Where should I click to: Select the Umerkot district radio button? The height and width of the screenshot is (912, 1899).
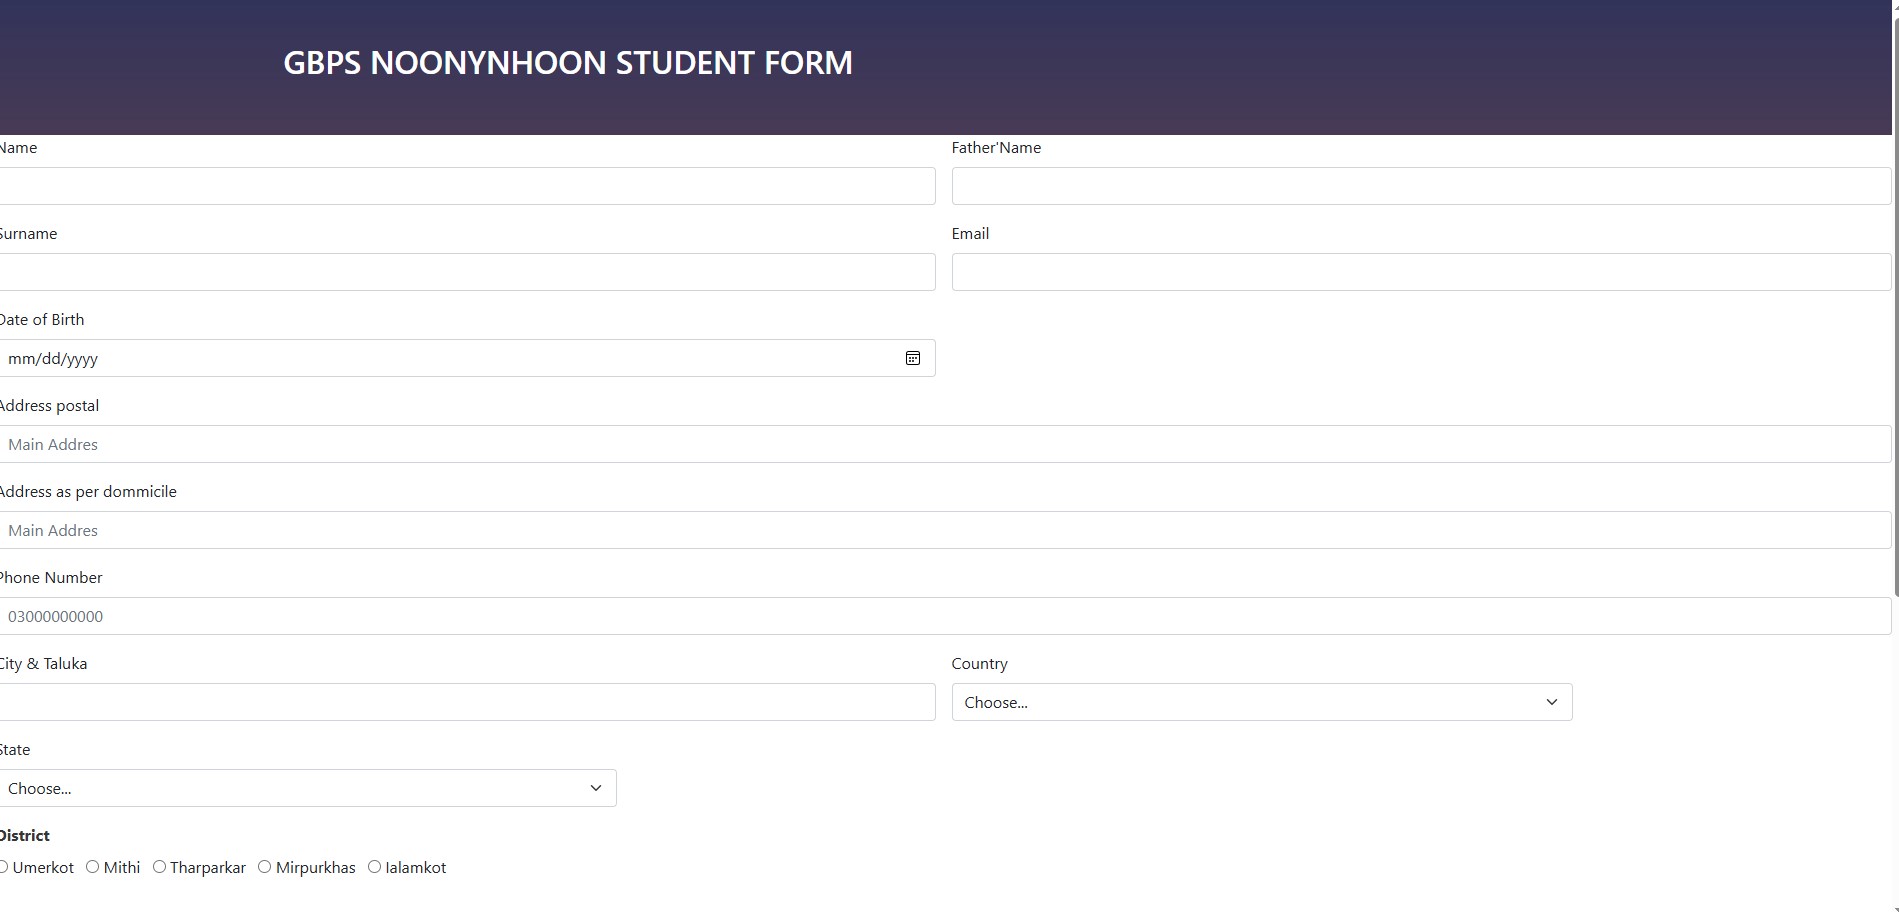[4, 867]
